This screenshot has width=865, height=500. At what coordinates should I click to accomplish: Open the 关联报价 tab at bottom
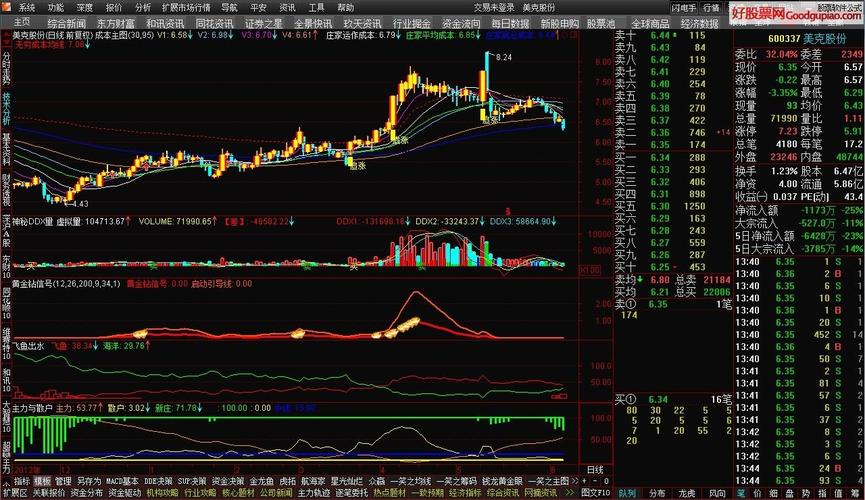(x=49, y=492)
